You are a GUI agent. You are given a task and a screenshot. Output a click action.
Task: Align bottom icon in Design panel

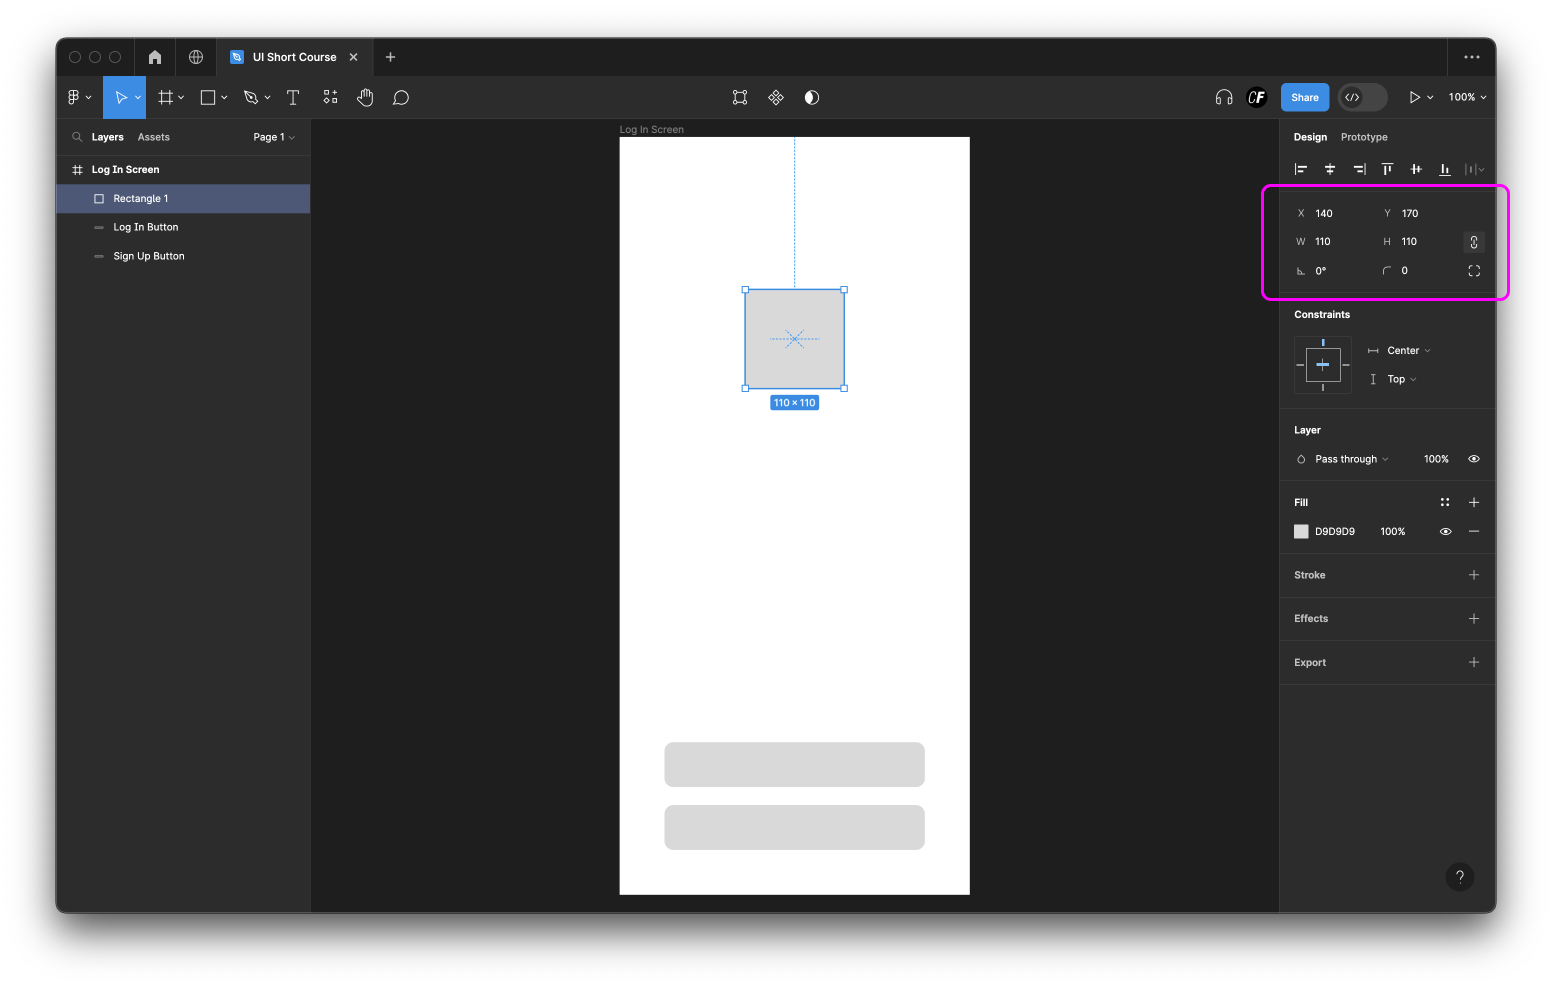click(x=1445, y=169)
